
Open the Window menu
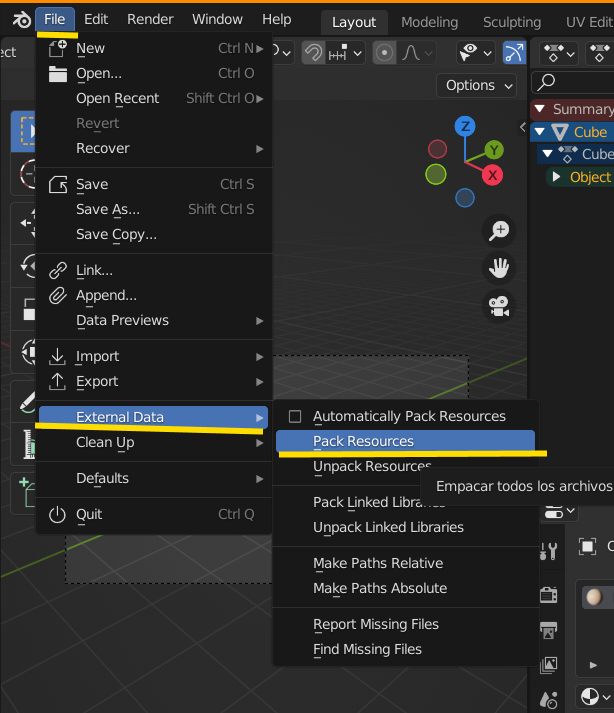[217, 20]
